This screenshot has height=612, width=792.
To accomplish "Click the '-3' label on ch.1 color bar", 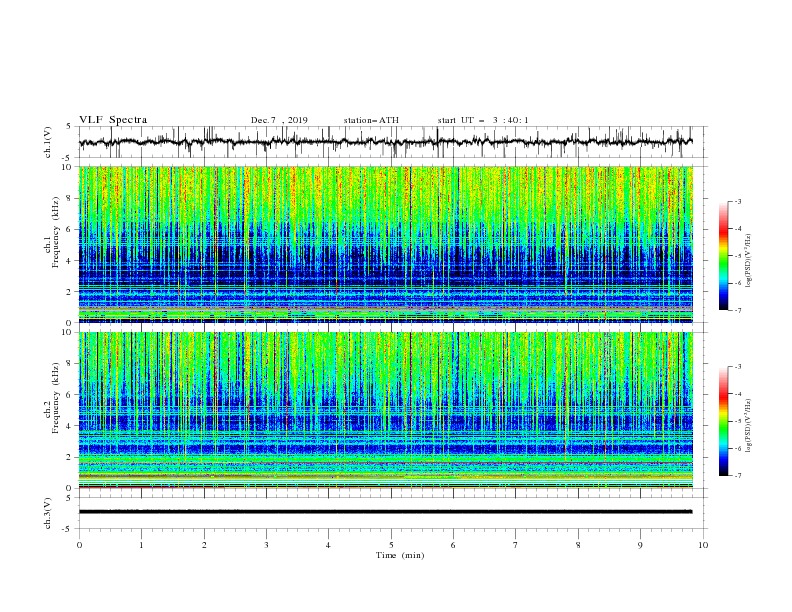I will [737, 201].
